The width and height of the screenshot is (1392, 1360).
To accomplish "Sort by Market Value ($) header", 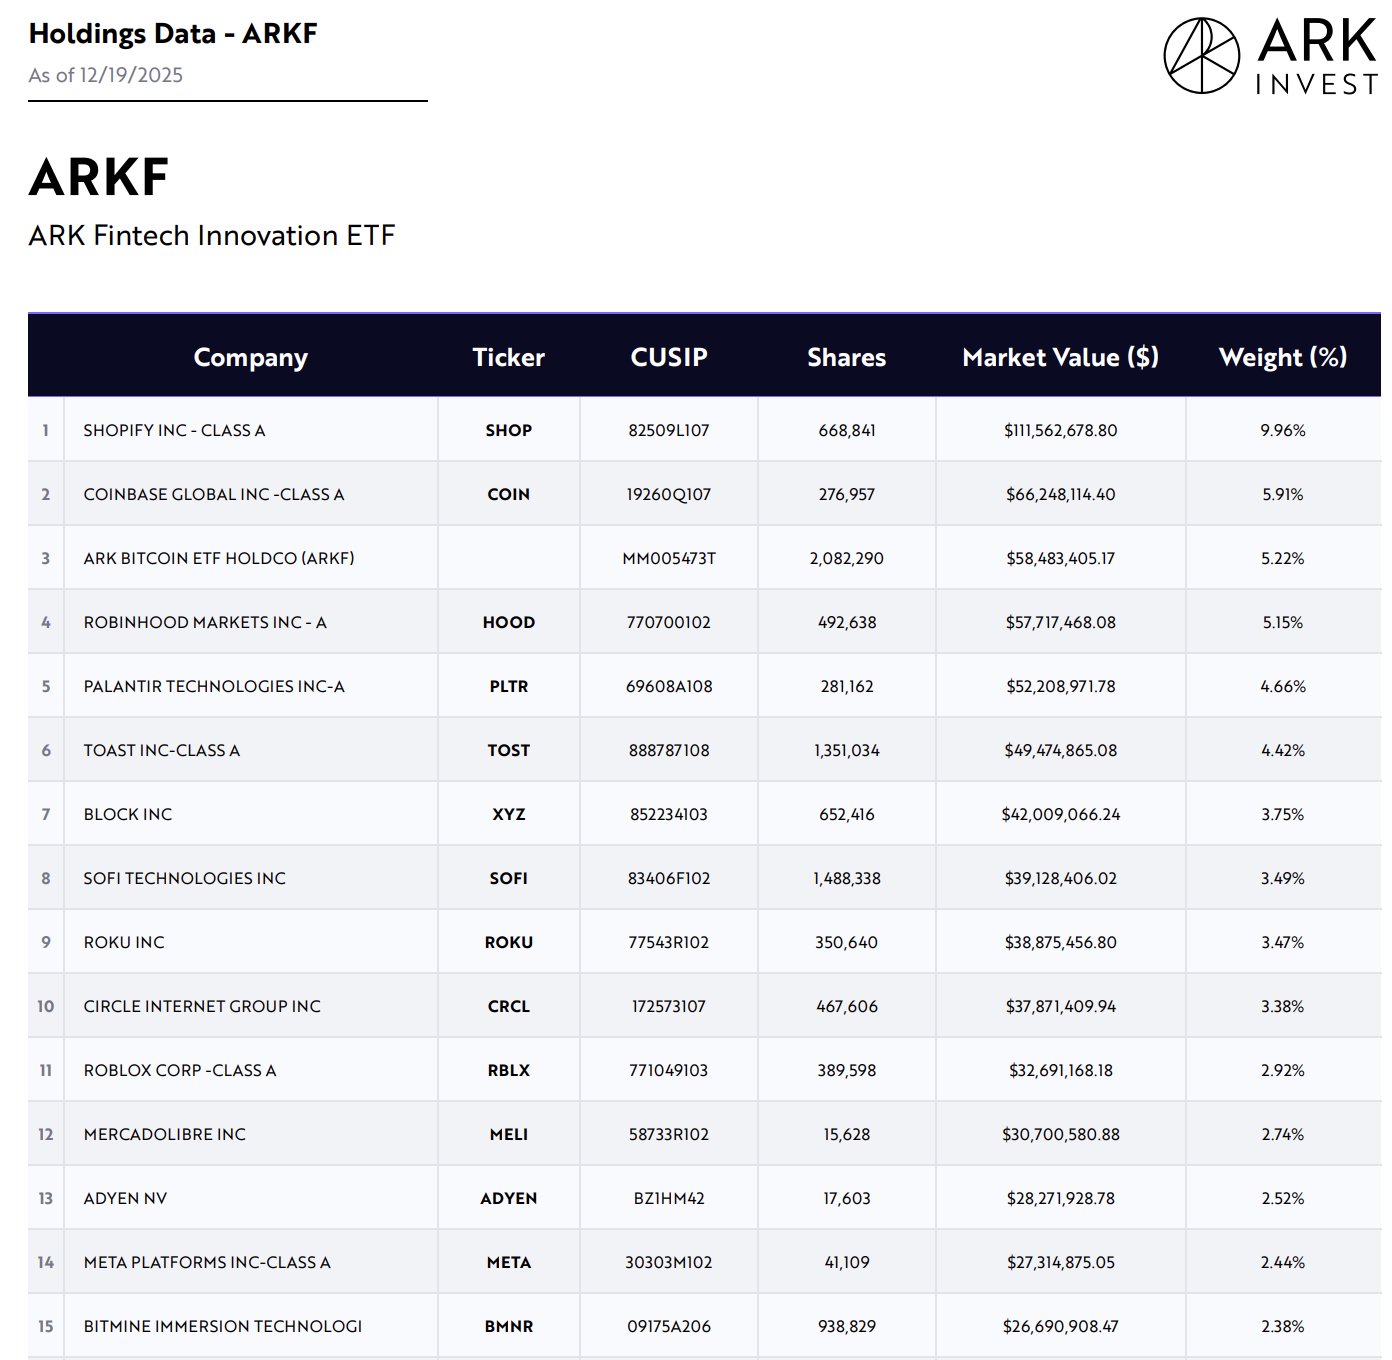I will coord(1060,357).
